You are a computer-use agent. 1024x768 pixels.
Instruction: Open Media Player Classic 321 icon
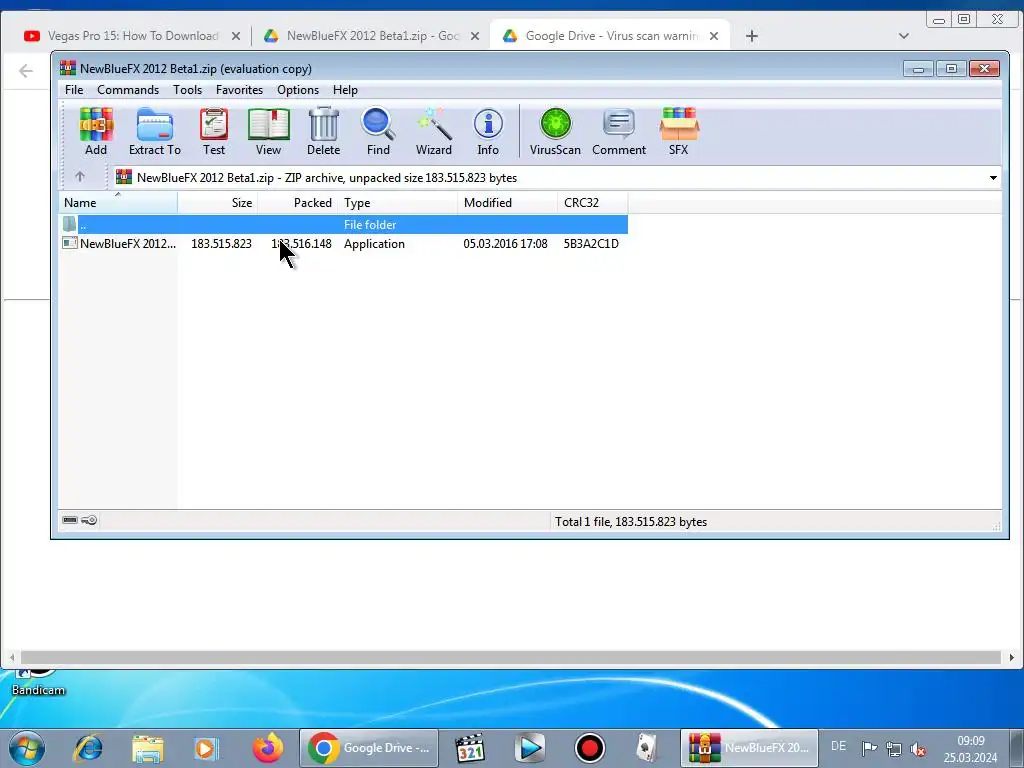coord(470,748)
